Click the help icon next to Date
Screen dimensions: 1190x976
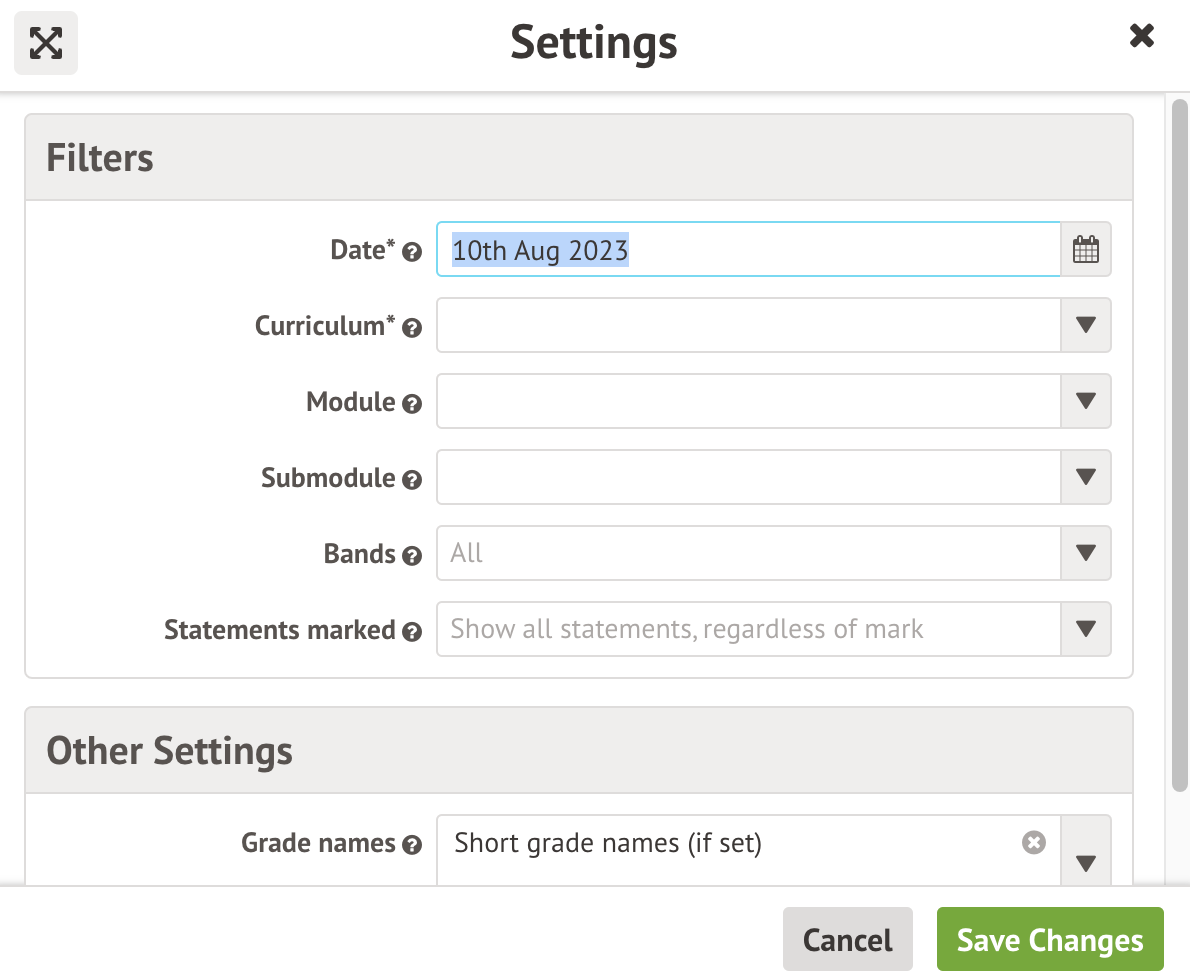click(412, 252)
